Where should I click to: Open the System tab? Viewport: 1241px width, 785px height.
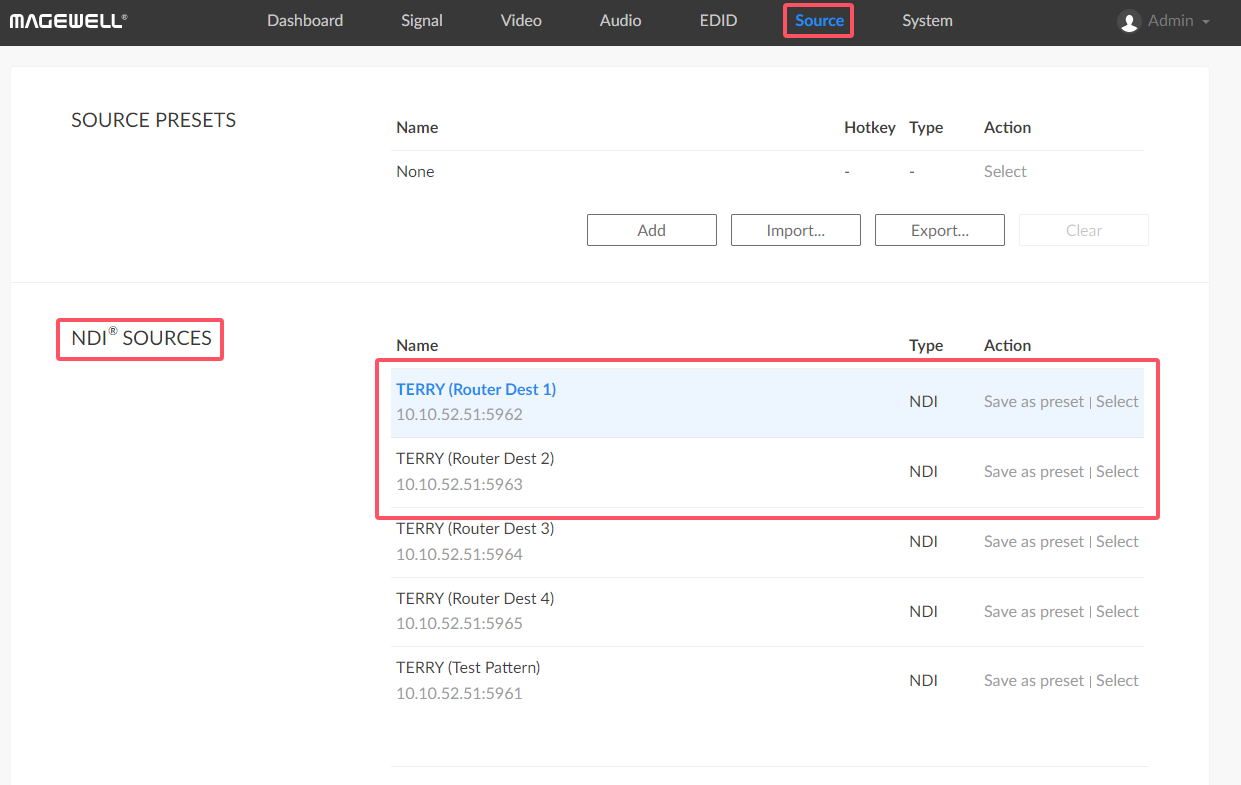coord(927,20)
